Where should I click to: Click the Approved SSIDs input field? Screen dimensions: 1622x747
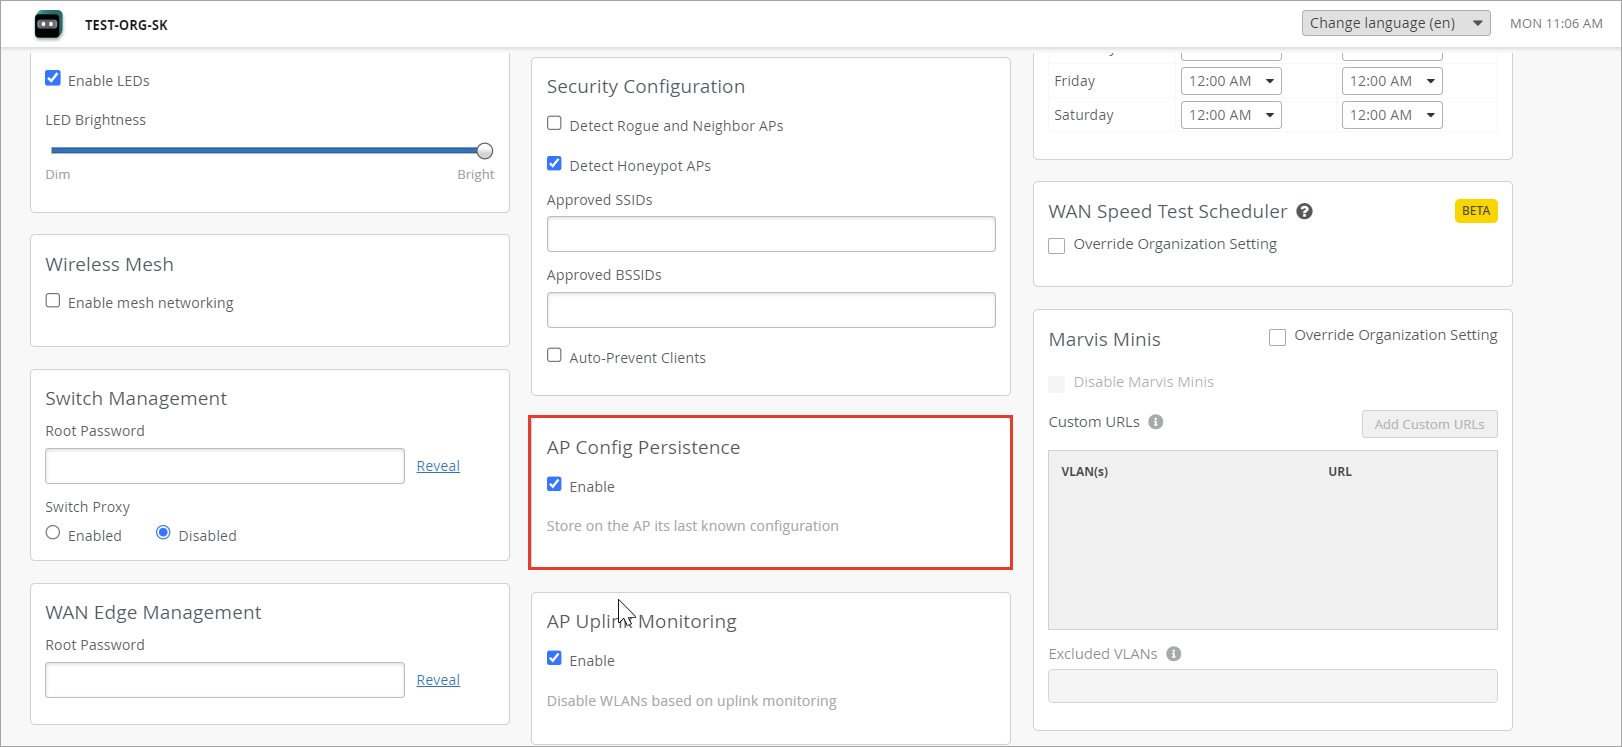[x=770, y=234]
